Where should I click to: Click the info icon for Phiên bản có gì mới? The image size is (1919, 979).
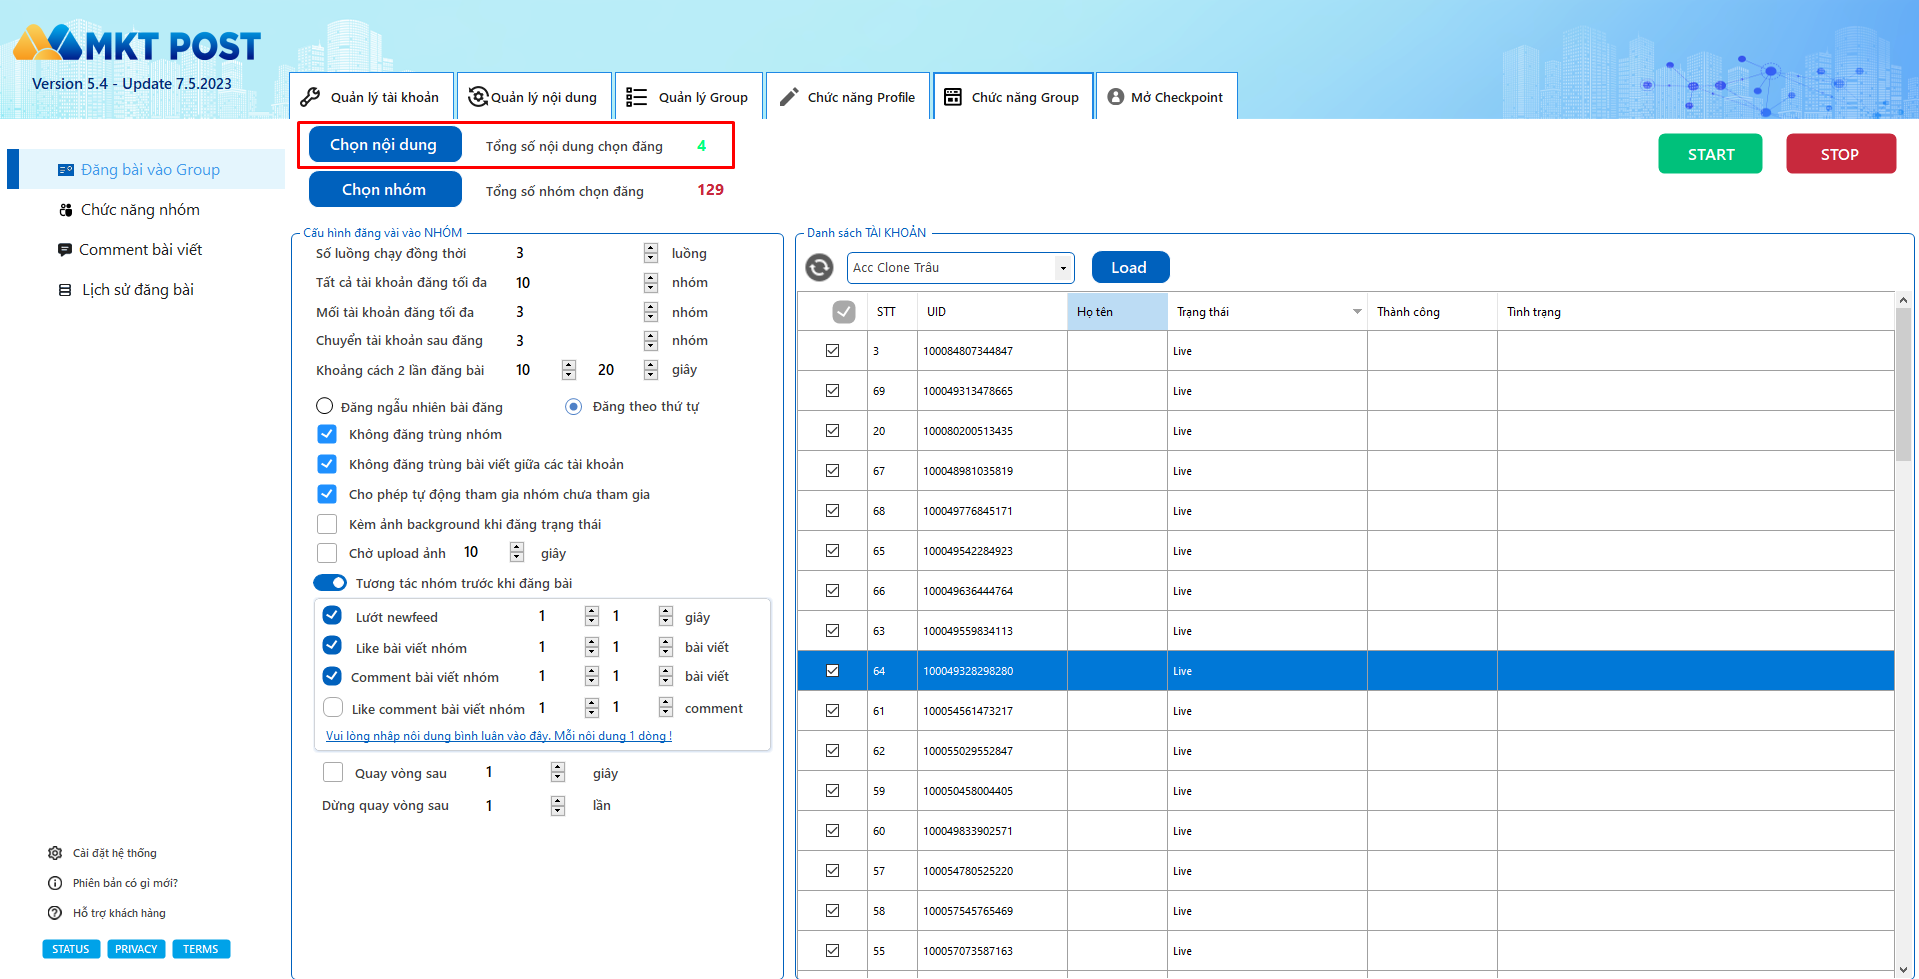[55, 883]
